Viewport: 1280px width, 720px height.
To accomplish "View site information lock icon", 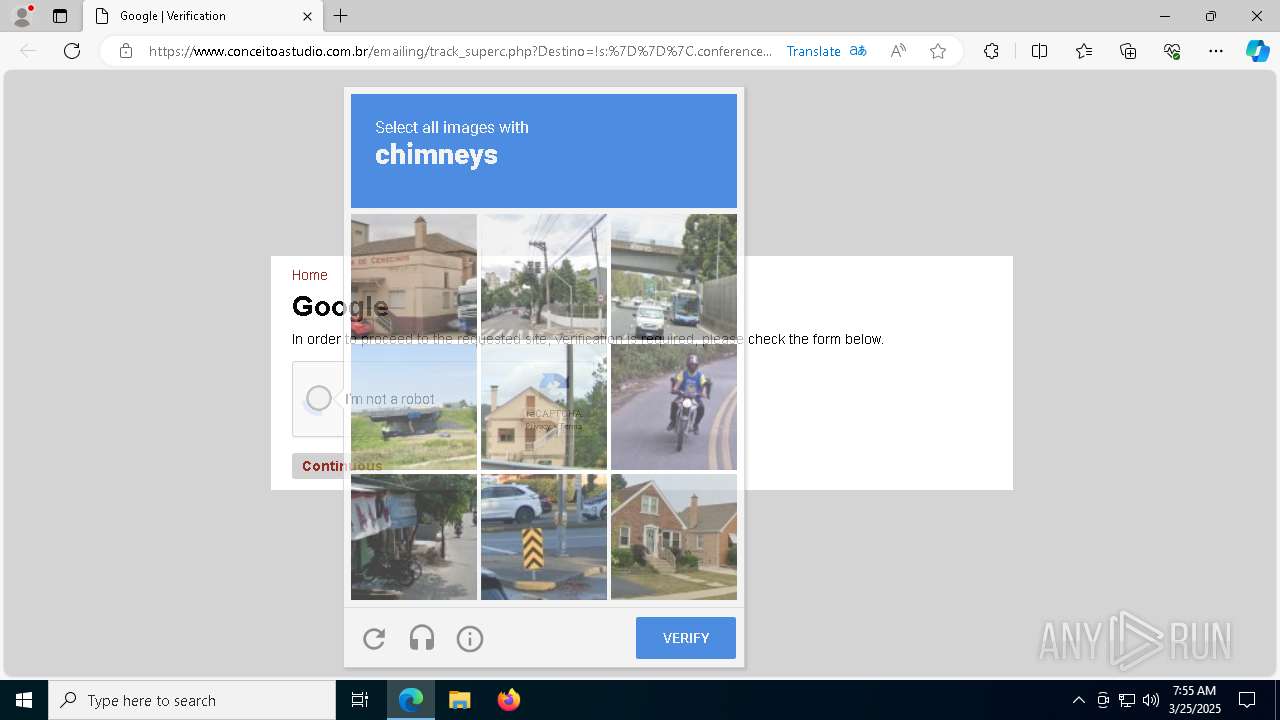I will (126, 51).
